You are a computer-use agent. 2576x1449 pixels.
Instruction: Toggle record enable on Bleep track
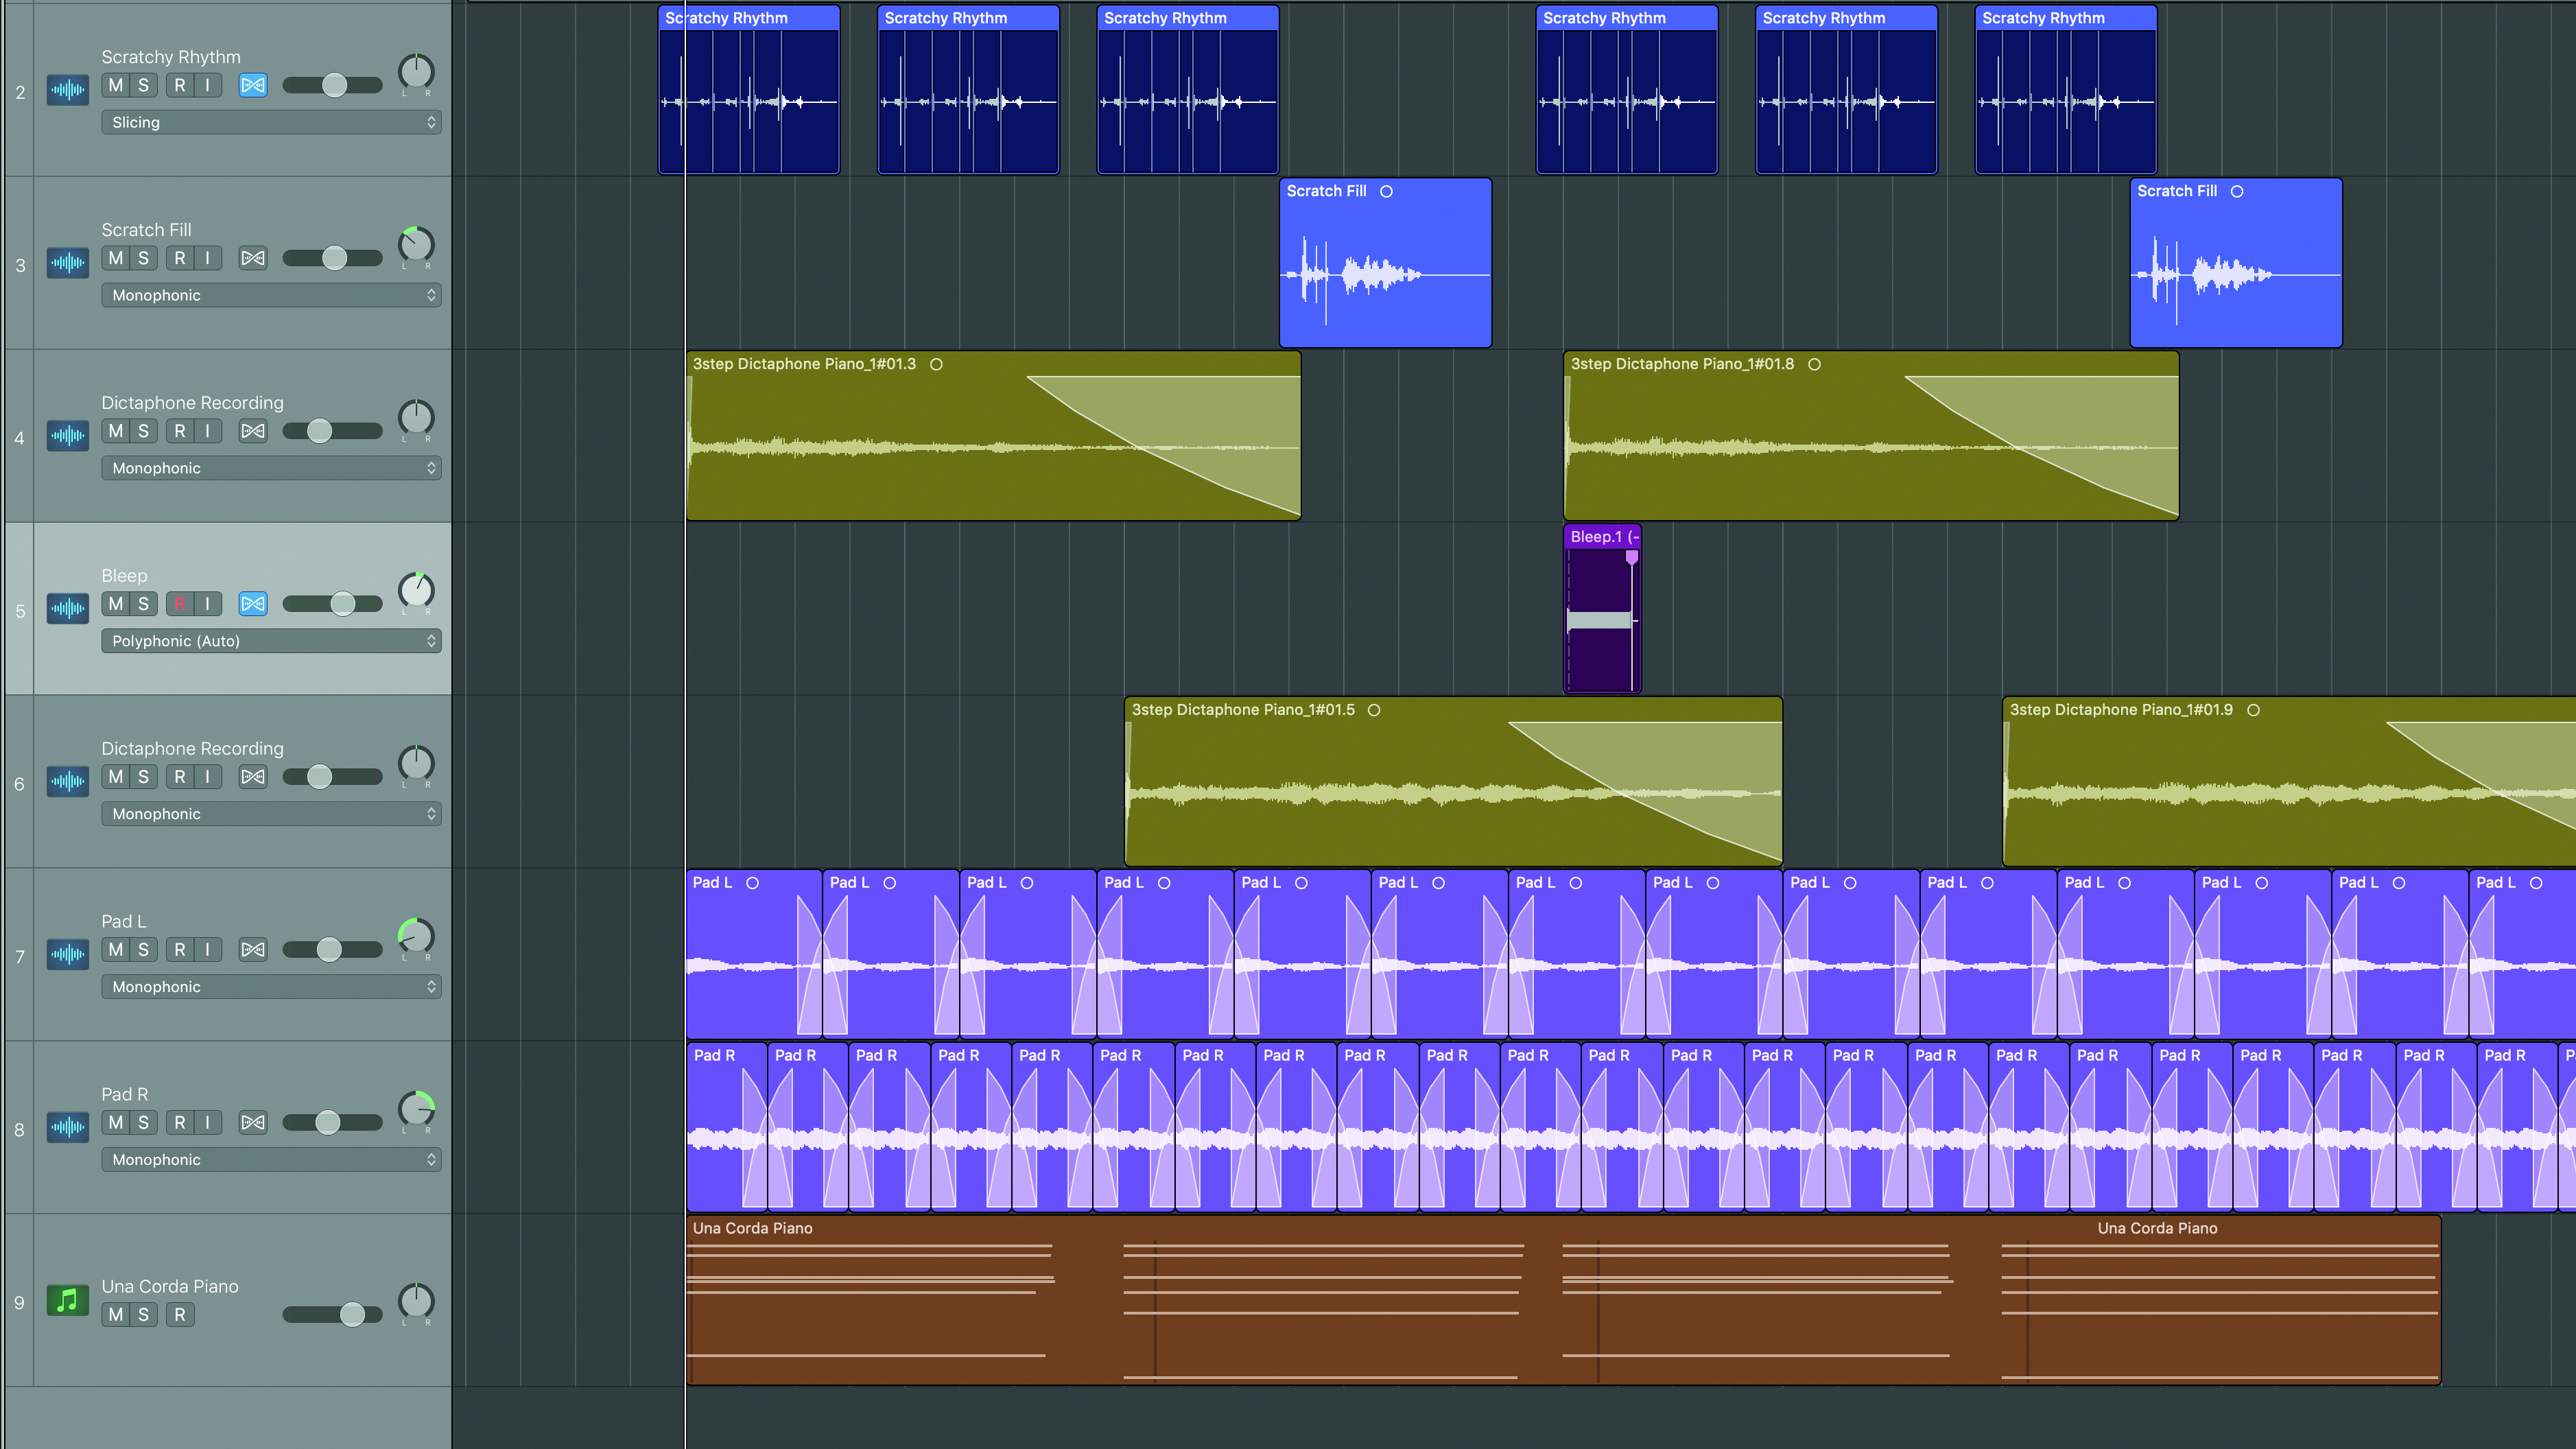(180, 604)
